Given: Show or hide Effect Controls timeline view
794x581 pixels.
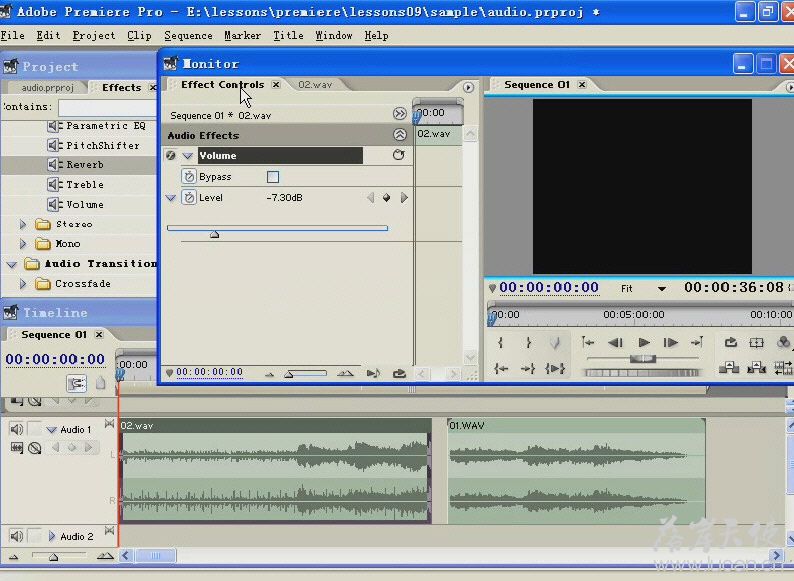Looking at the screenshot, I should pos(400,113).
